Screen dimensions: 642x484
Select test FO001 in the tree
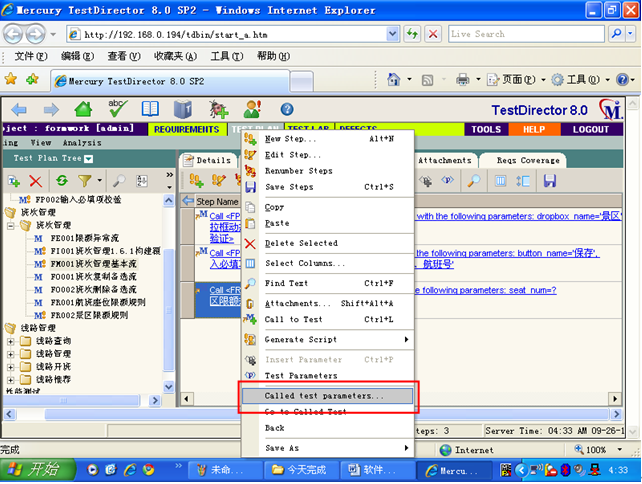[93, 277]
